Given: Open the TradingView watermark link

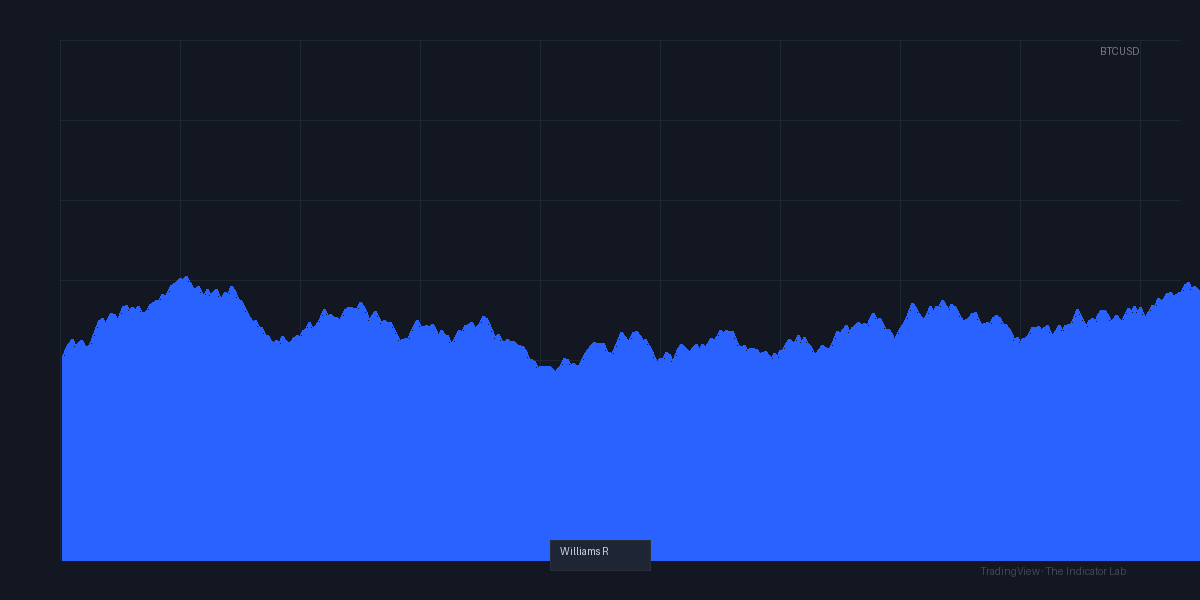Looking at the screenshot, I should point(1010,571).
